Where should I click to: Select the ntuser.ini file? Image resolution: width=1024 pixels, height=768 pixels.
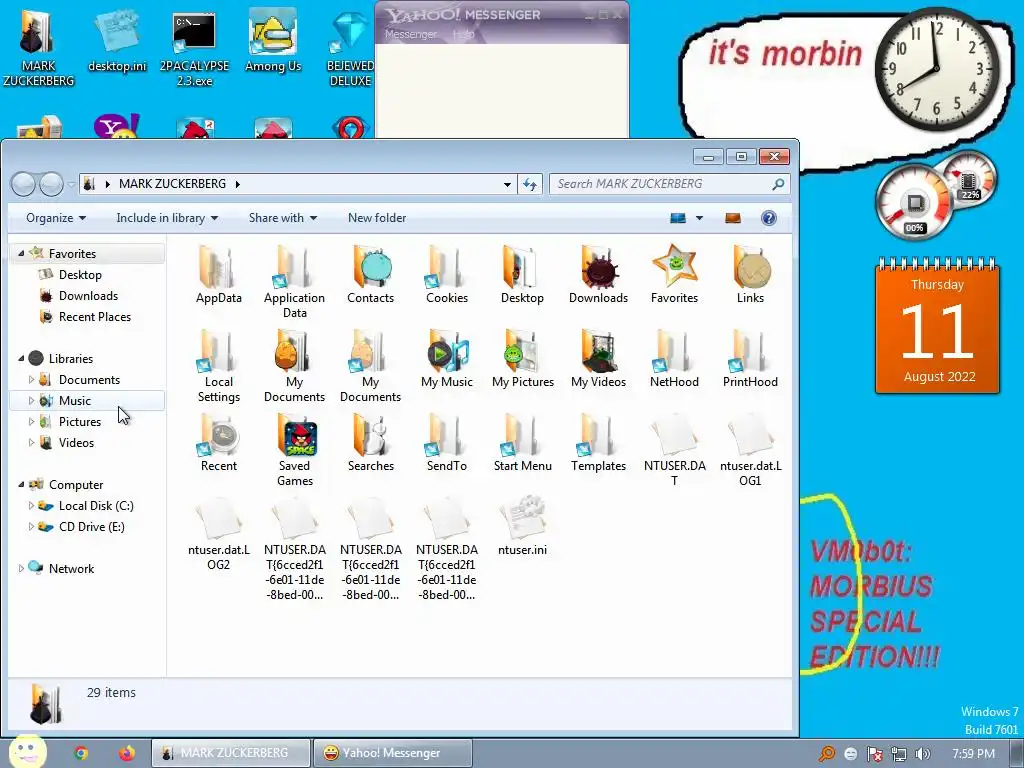click(522, 526)
